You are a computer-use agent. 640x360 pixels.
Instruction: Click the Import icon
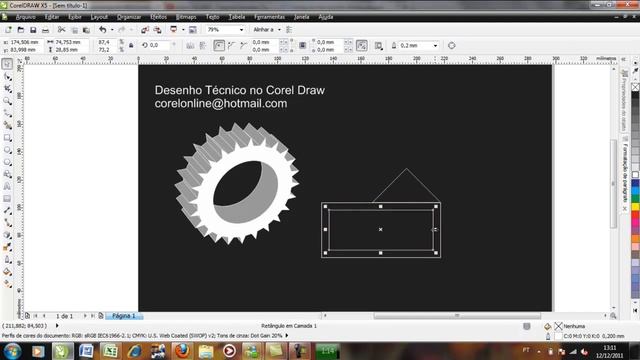pyautogui.click(x=145, y=30)
